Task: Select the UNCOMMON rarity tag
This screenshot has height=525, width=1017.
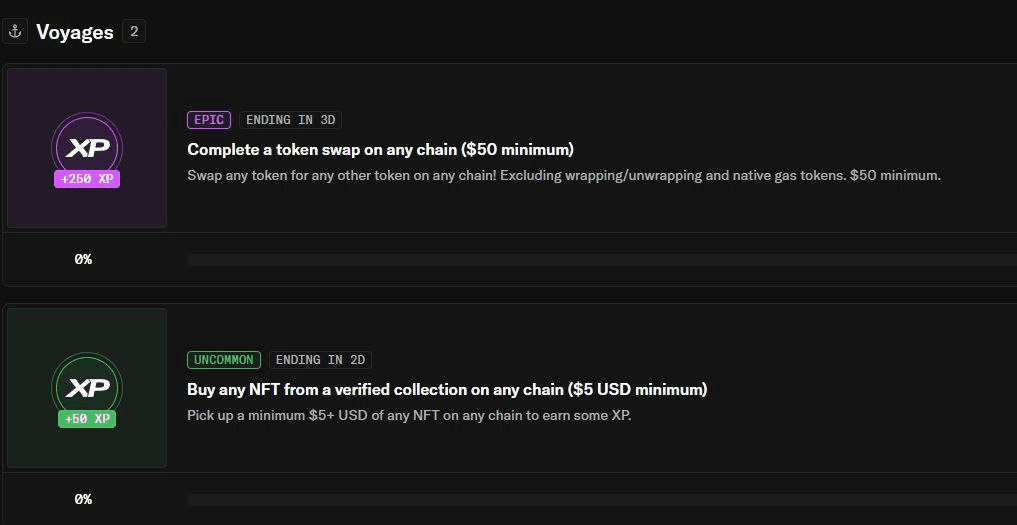Action: tap(224, 360)
